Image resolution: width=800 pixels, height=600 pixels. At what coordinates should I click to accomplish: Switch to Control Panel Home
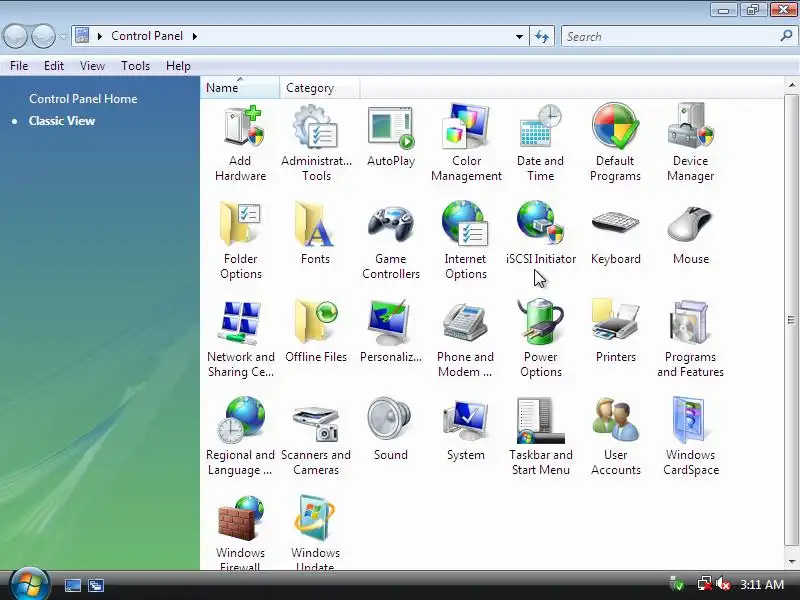pos(83,99)
